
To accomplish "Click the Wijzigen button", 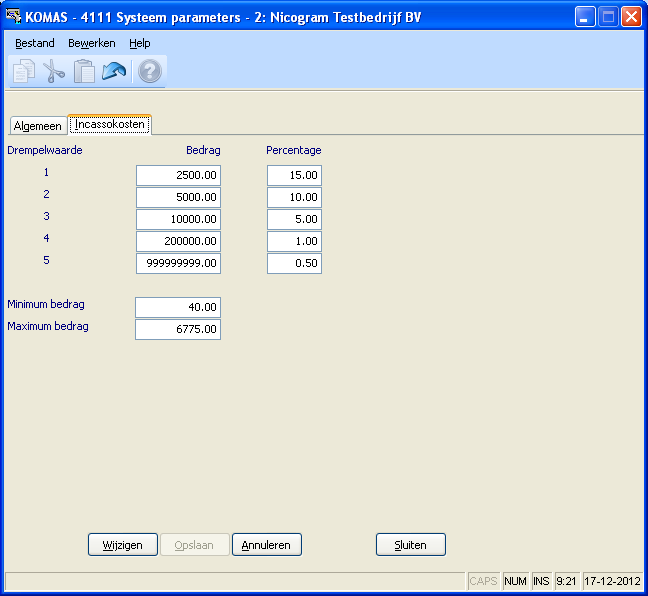I will click(123, 545).
